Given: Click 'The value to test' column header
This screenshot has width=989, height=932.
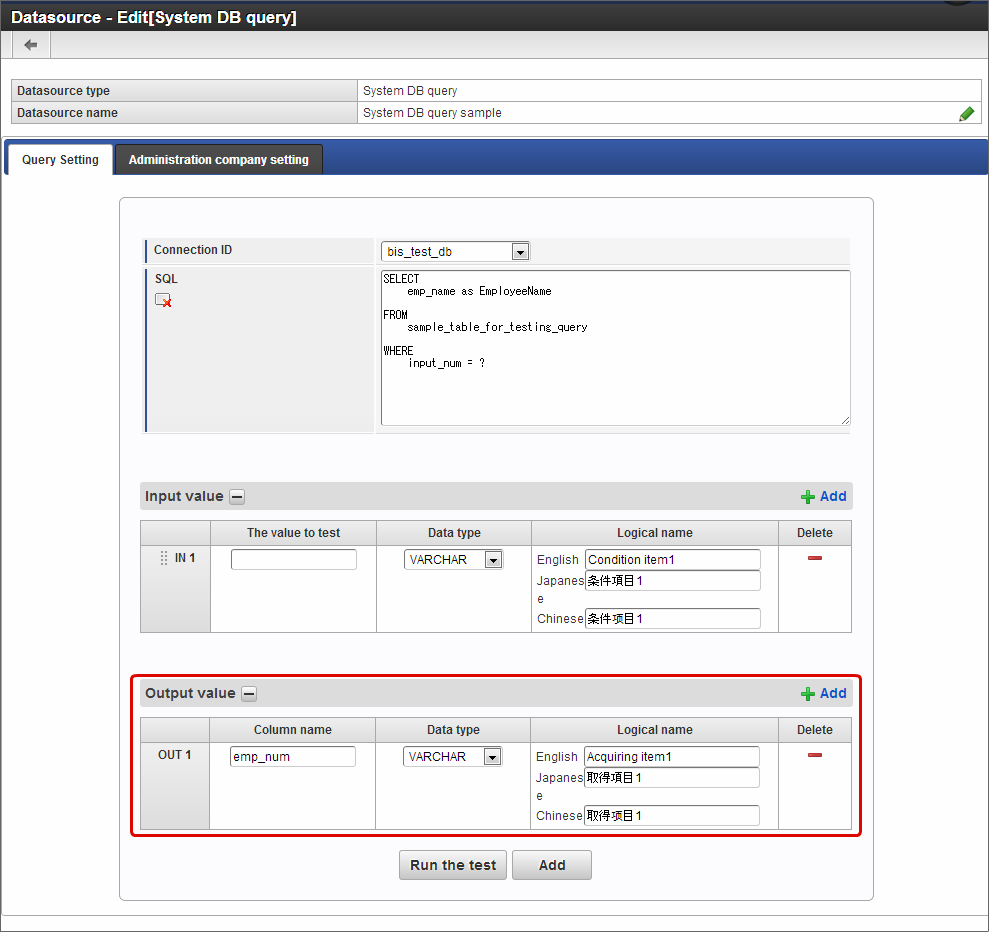Looking at the screenshot, I should tap(293, 533).
